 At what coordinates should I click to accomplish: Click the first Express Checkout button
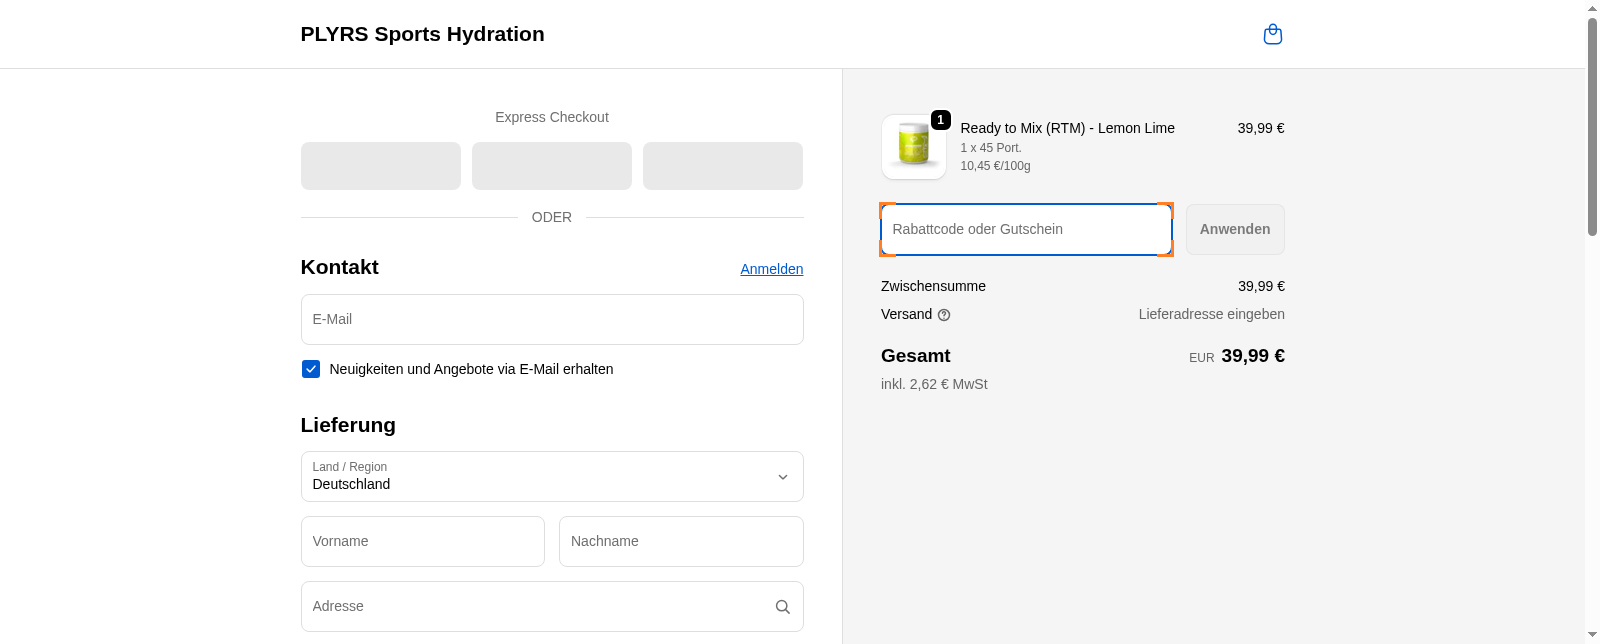(380, 166)
